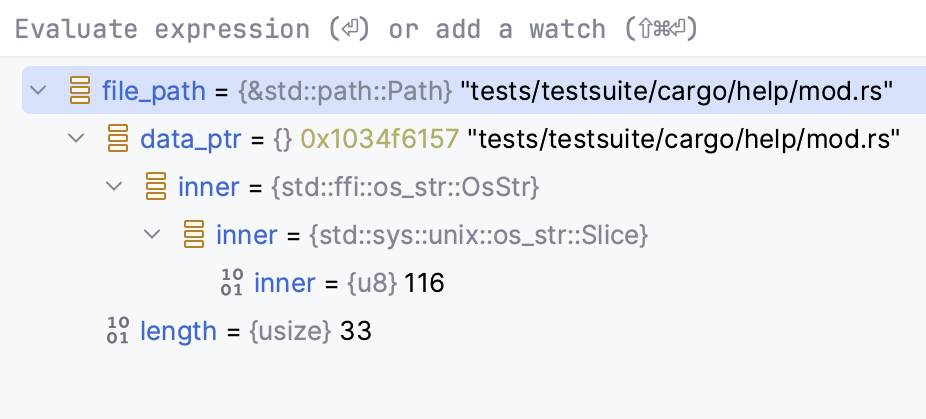926x419 pixels.
Task: Collapse the file_path tree node
Action: [x=39, y=92]
